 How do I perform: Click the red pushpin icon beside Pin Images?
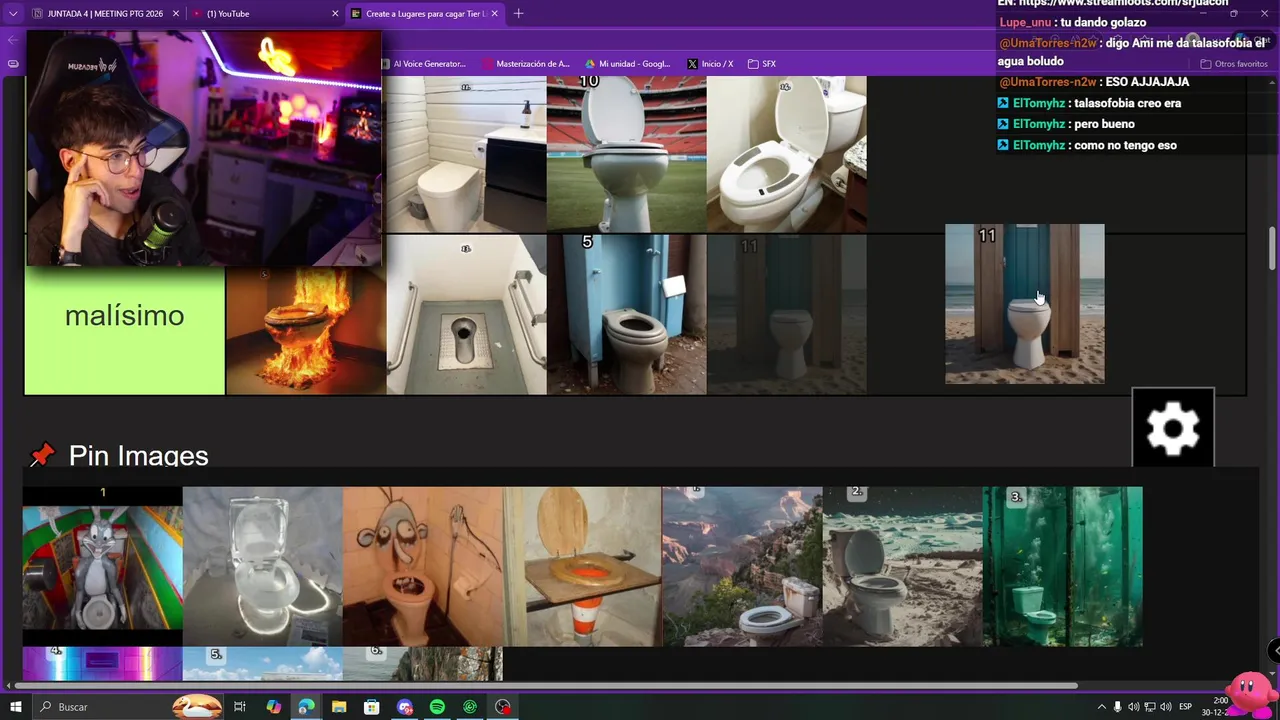tap(42, 456)
